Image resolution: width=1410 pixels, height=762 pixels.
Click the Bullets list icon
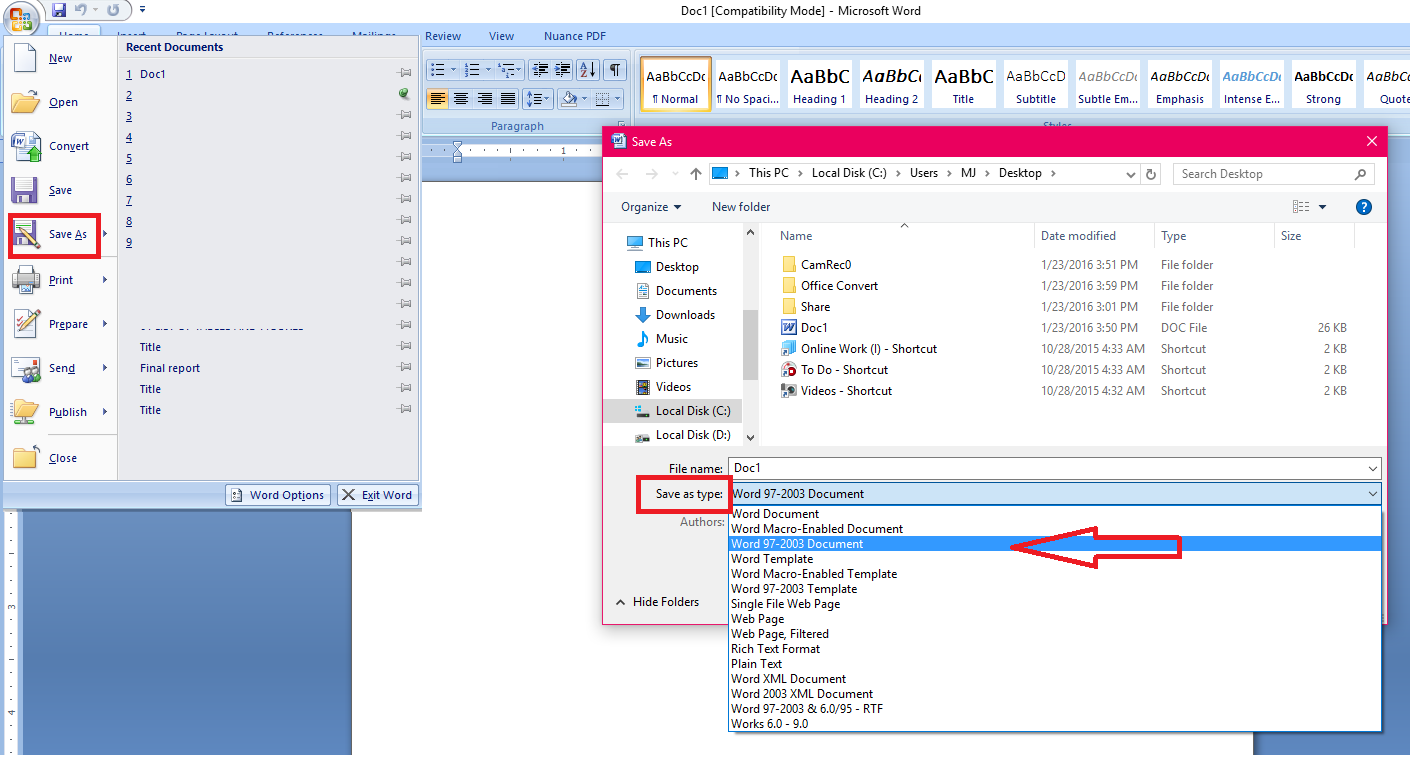pos(437,70)
